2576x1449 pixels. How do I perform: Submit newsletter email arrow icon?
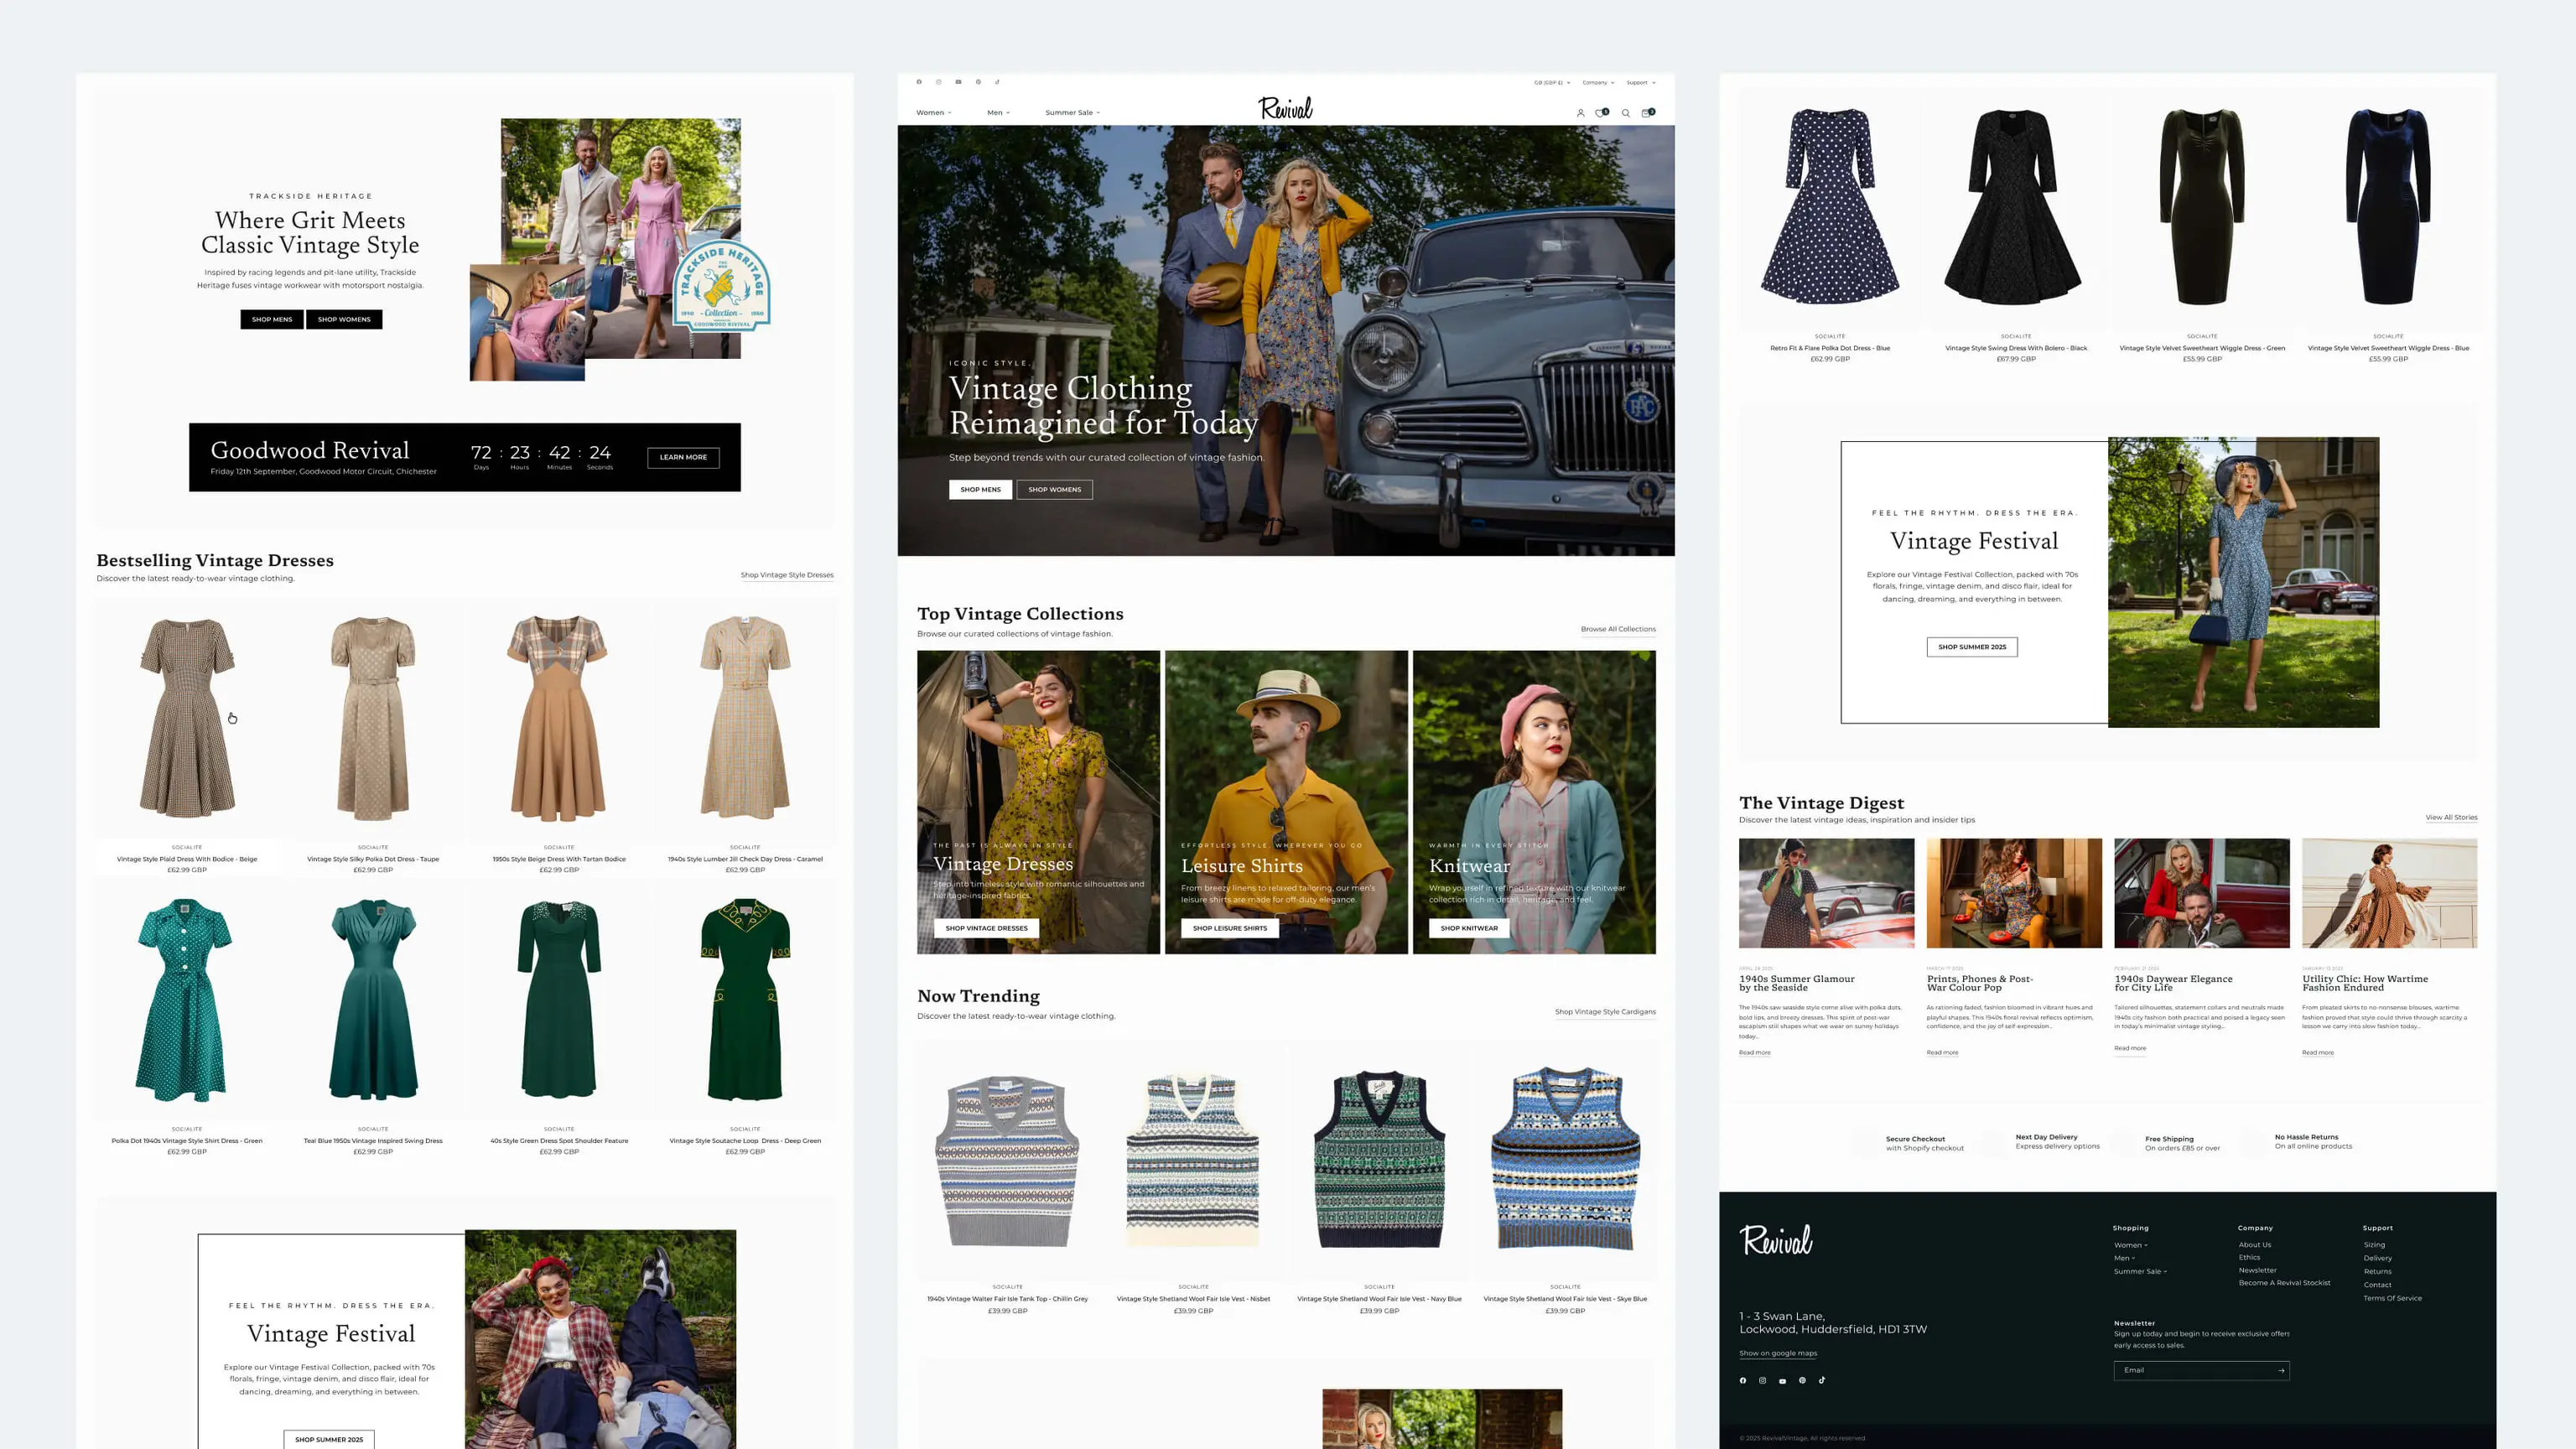(x=2281, y=1370)
